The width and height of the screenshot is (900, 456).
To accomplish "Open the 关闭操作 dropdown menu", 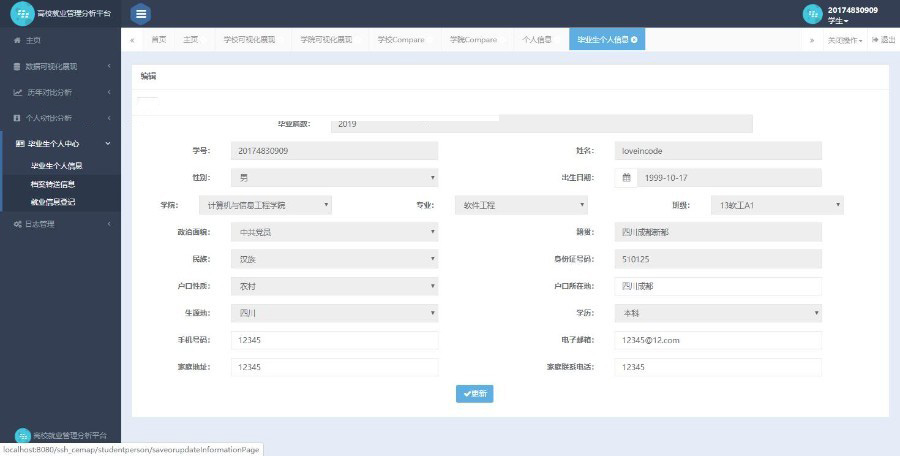I will click(x=845, y=40).
